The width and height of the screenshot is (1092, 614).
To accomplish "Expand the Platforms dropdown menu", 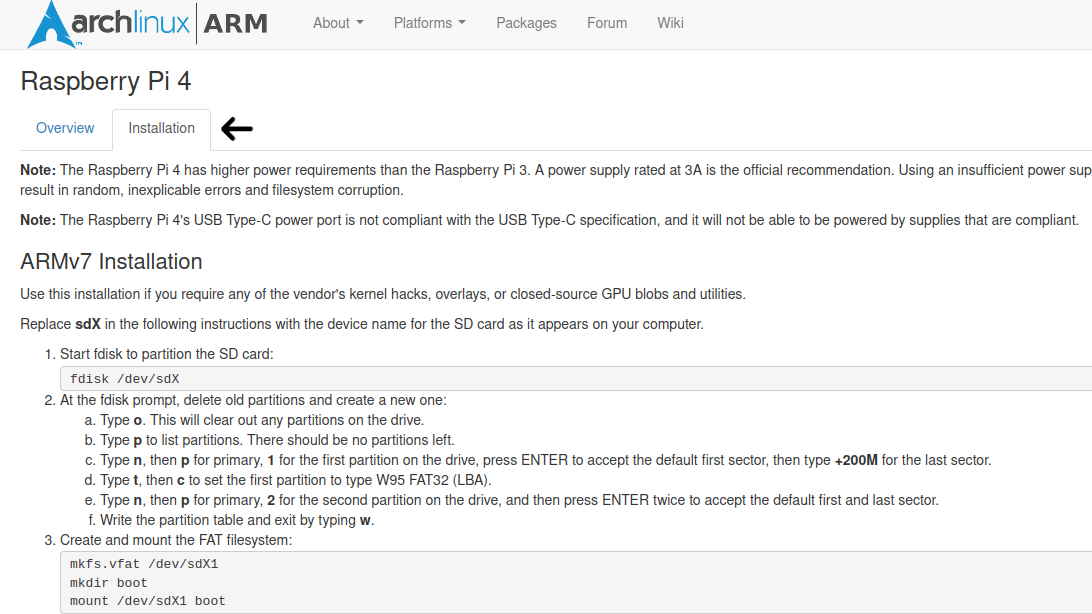I will click(430, 23).
